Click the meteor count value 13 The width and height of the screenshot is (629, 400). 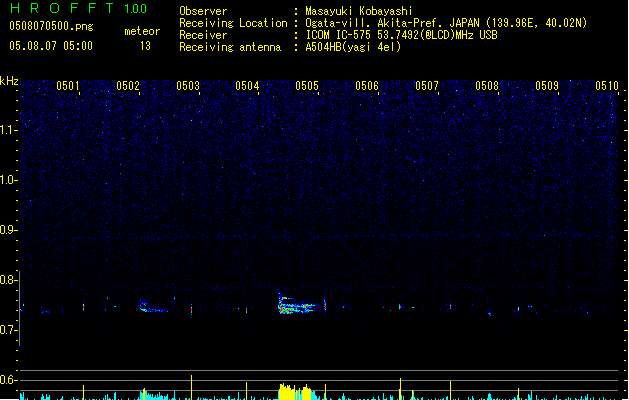tap(145, 46)
